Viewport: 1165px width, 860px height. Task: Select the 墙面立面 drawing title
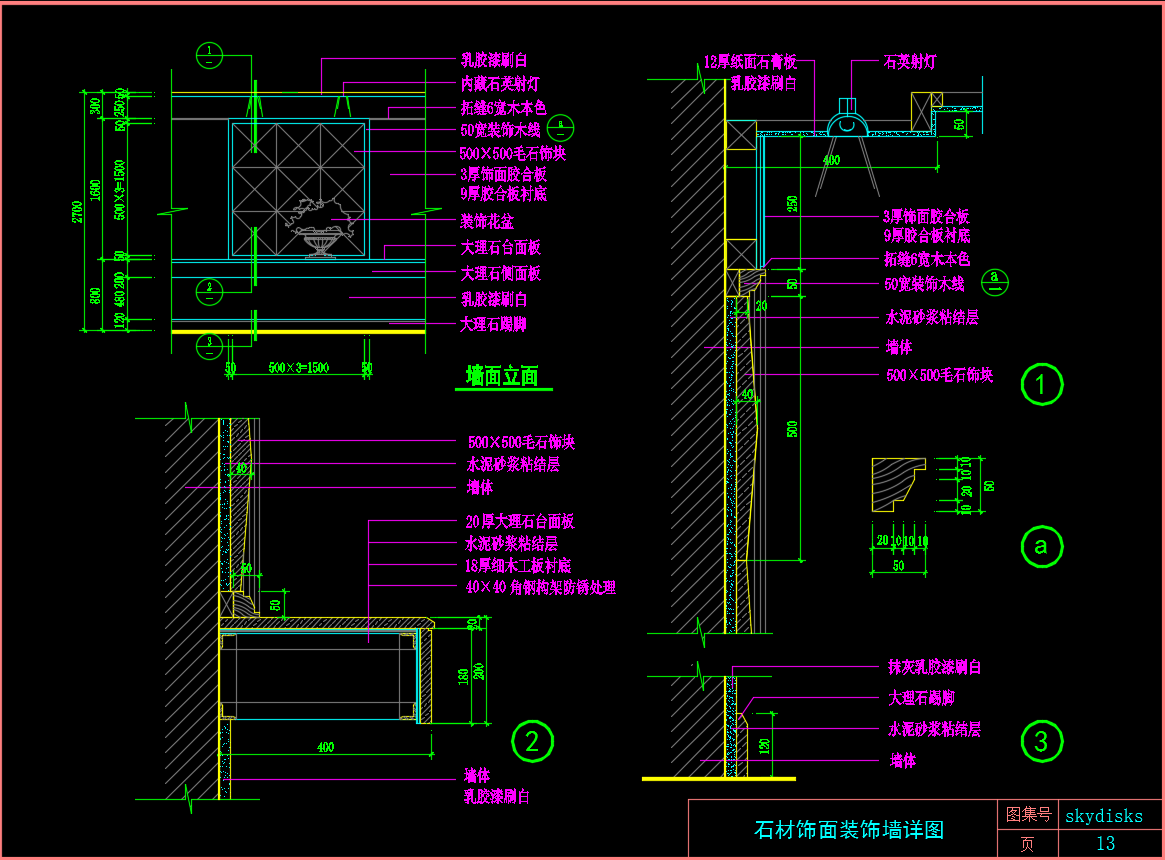(x=502, y=376)
